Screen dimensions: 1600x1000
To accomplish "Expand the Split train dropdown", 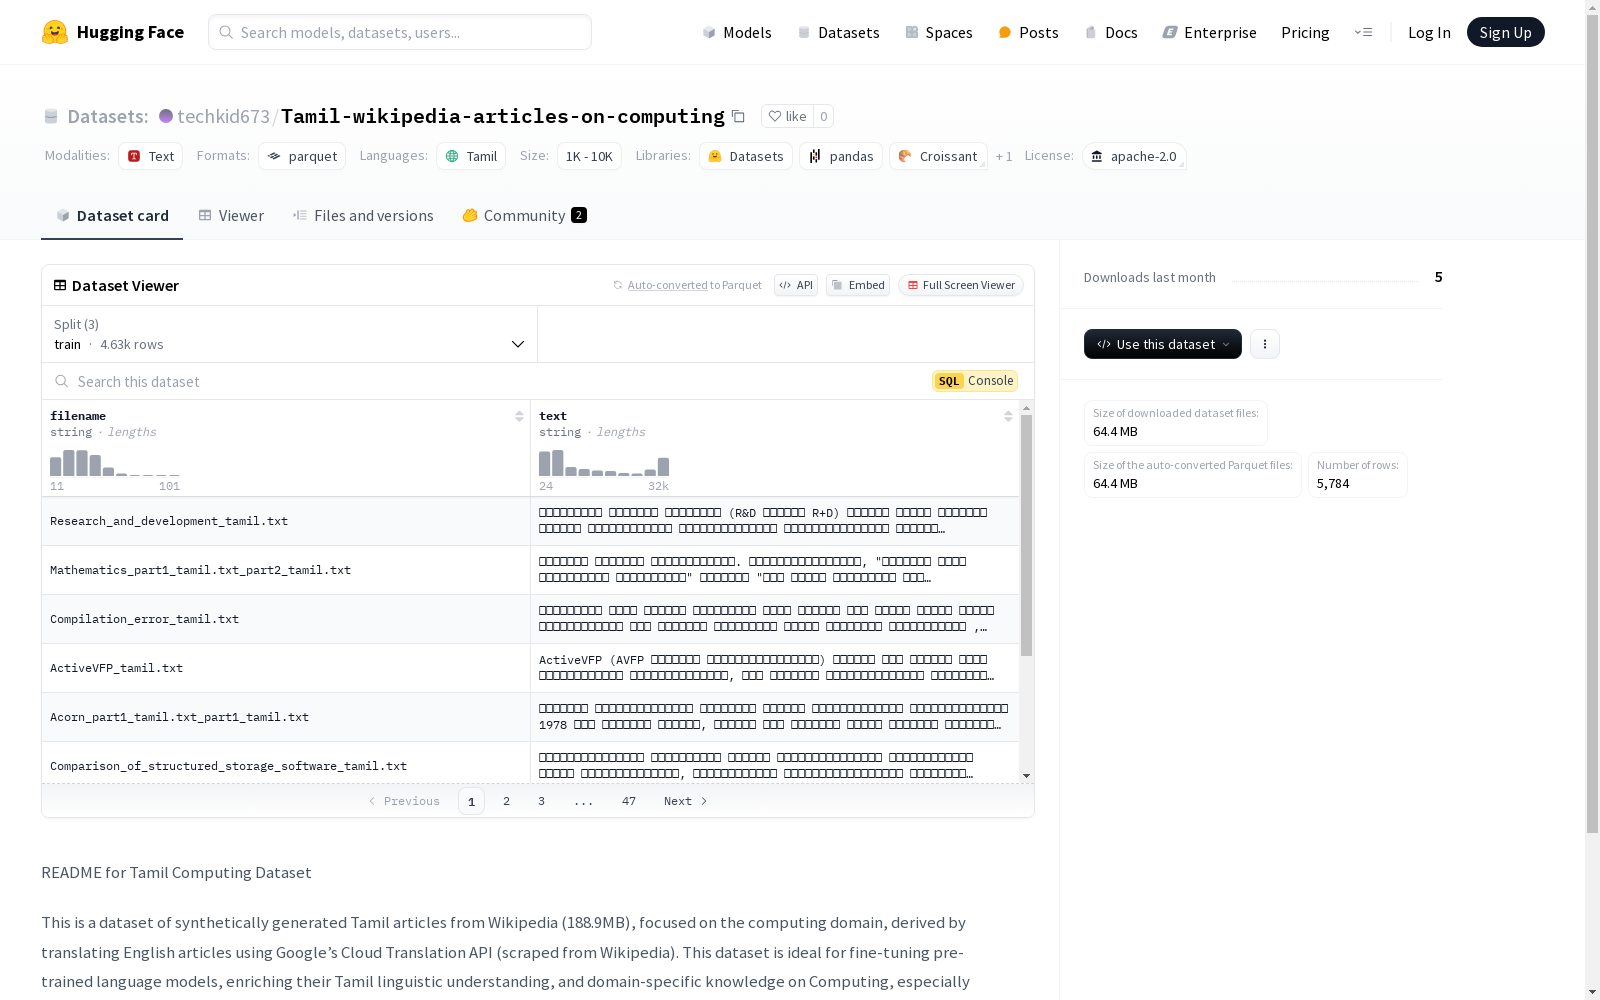I will pyautogui.click(x=290, y=334).
